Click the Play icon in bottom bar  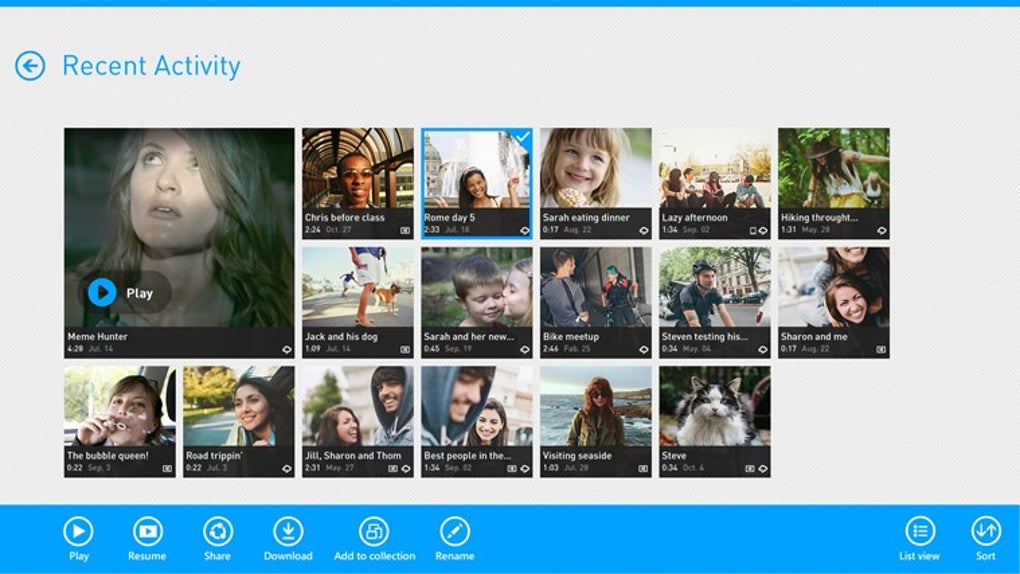(x=78, y=532)
